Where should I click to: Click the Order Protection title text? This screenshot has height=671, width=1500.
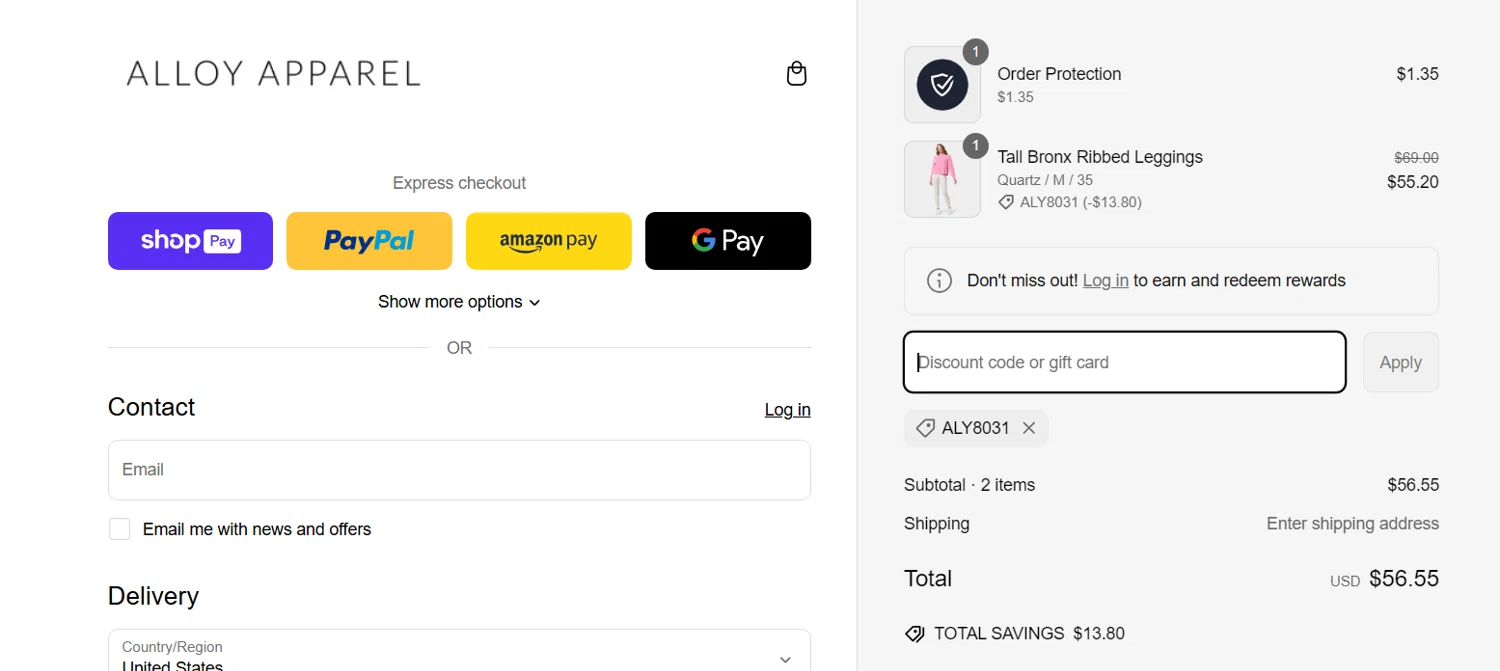[1059, 74]
